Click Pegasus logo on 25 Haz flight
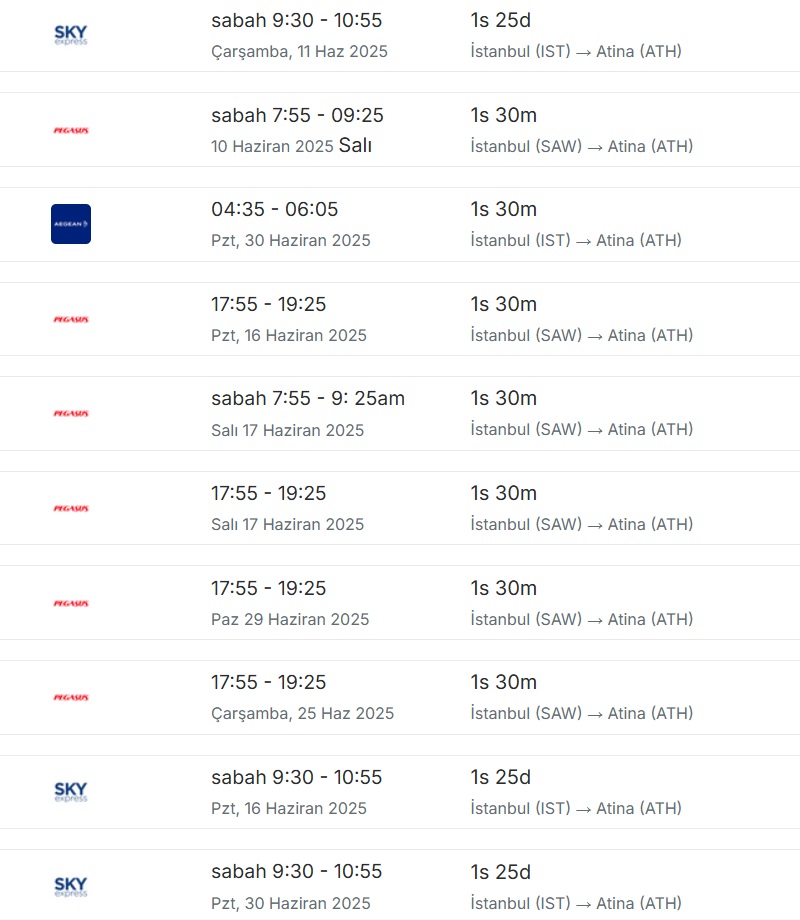Viewport: 800px width, 920px height. (71, 697)
